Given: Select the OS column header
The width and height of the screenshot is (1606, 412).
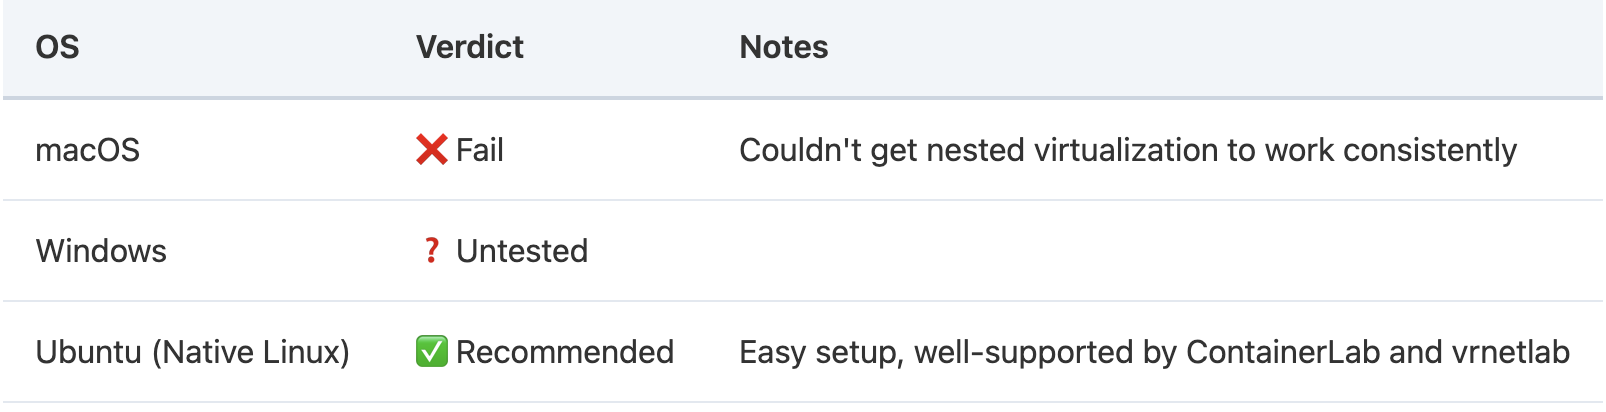Looking at the screenshot, I should [57, 47].
